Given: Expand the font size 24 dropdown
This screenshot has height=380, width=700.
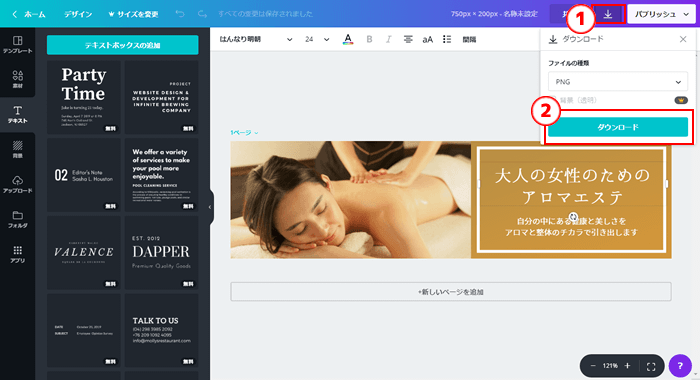Looking at the screenshot, I should pyautogui.click(x=317, y=39).
